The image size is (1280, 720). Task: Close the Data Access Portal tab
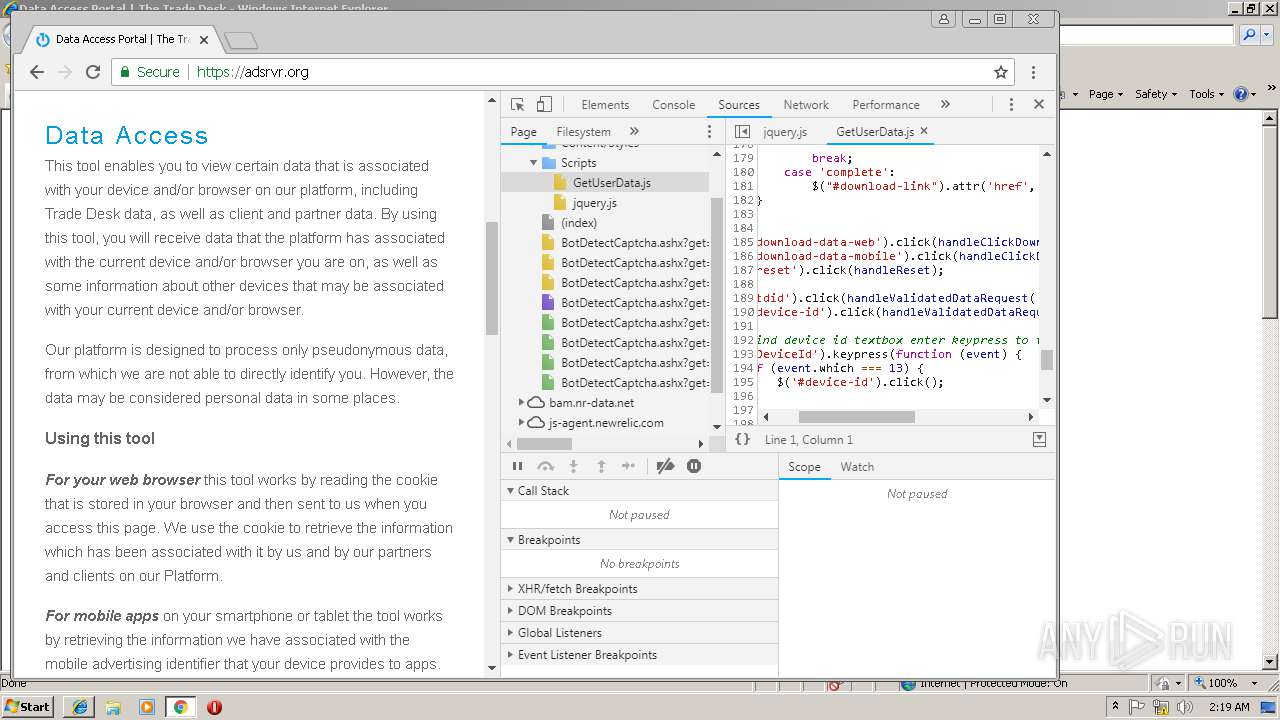pyautogui.click(x=204, y=40)
